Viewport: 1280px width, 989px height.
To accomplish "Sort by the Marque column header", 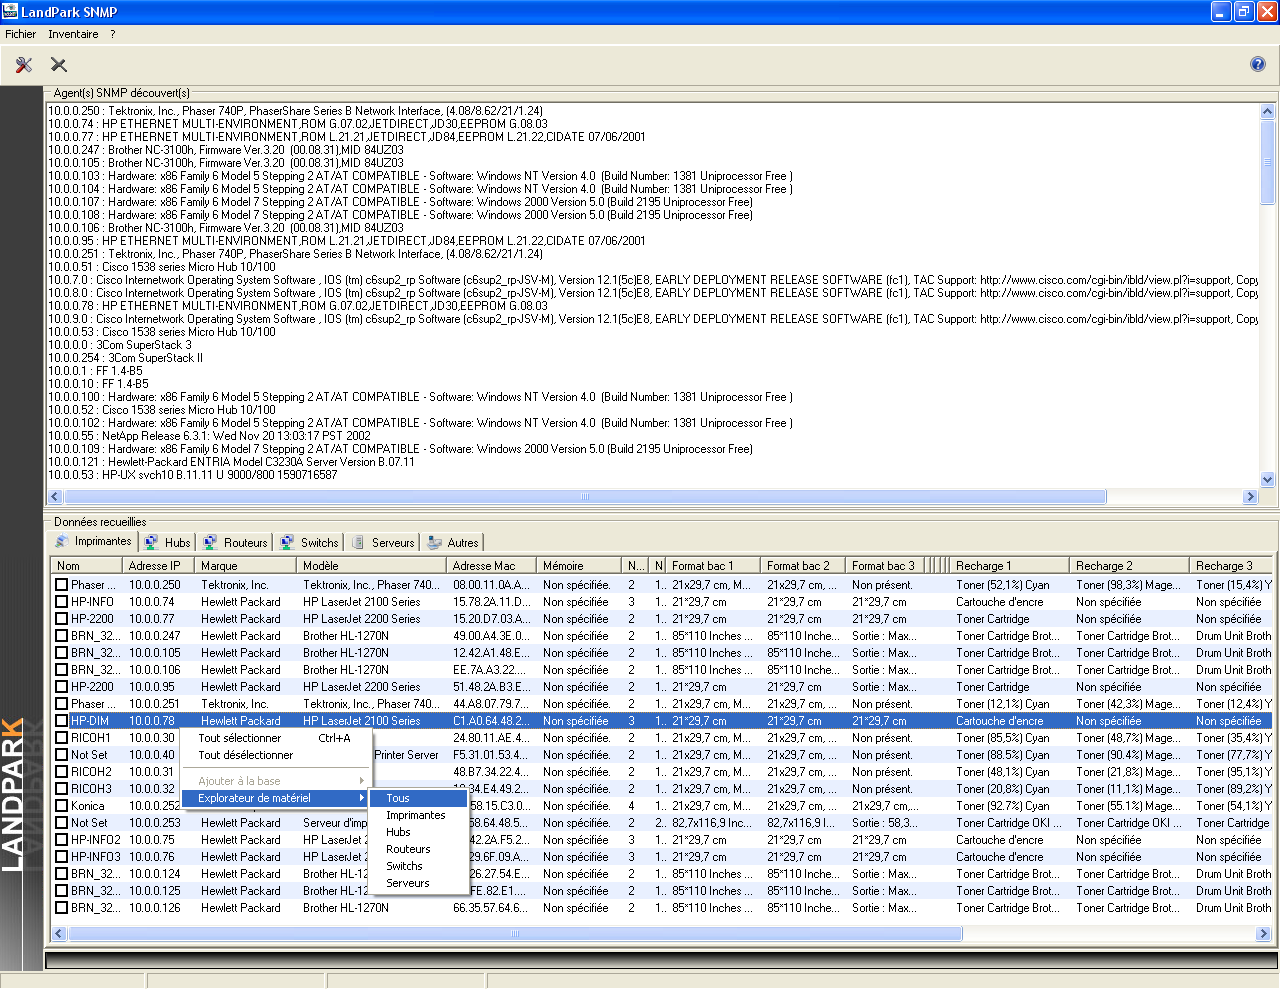I will [x=245, y=565].
